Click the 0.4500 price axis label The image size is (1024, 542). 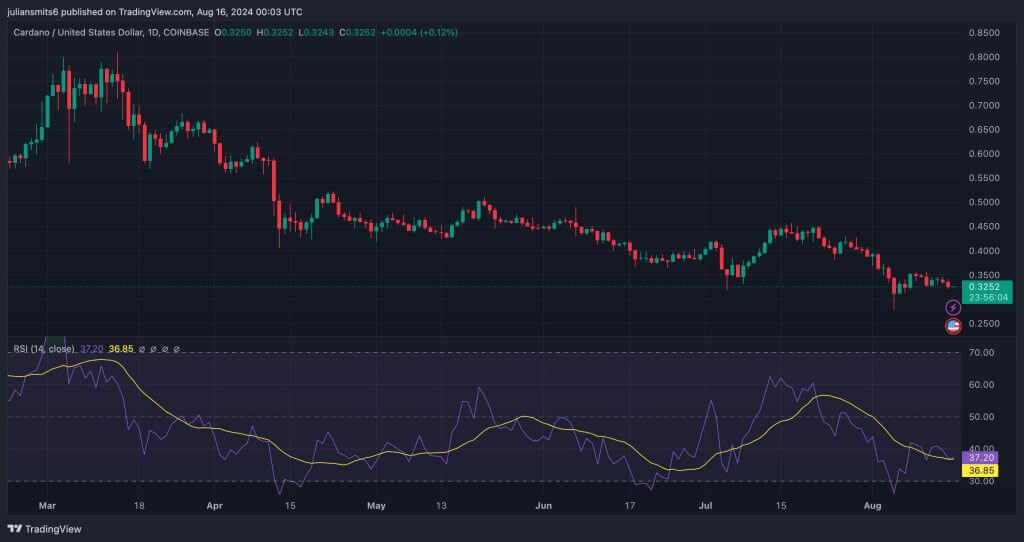[x=984, y=227]
